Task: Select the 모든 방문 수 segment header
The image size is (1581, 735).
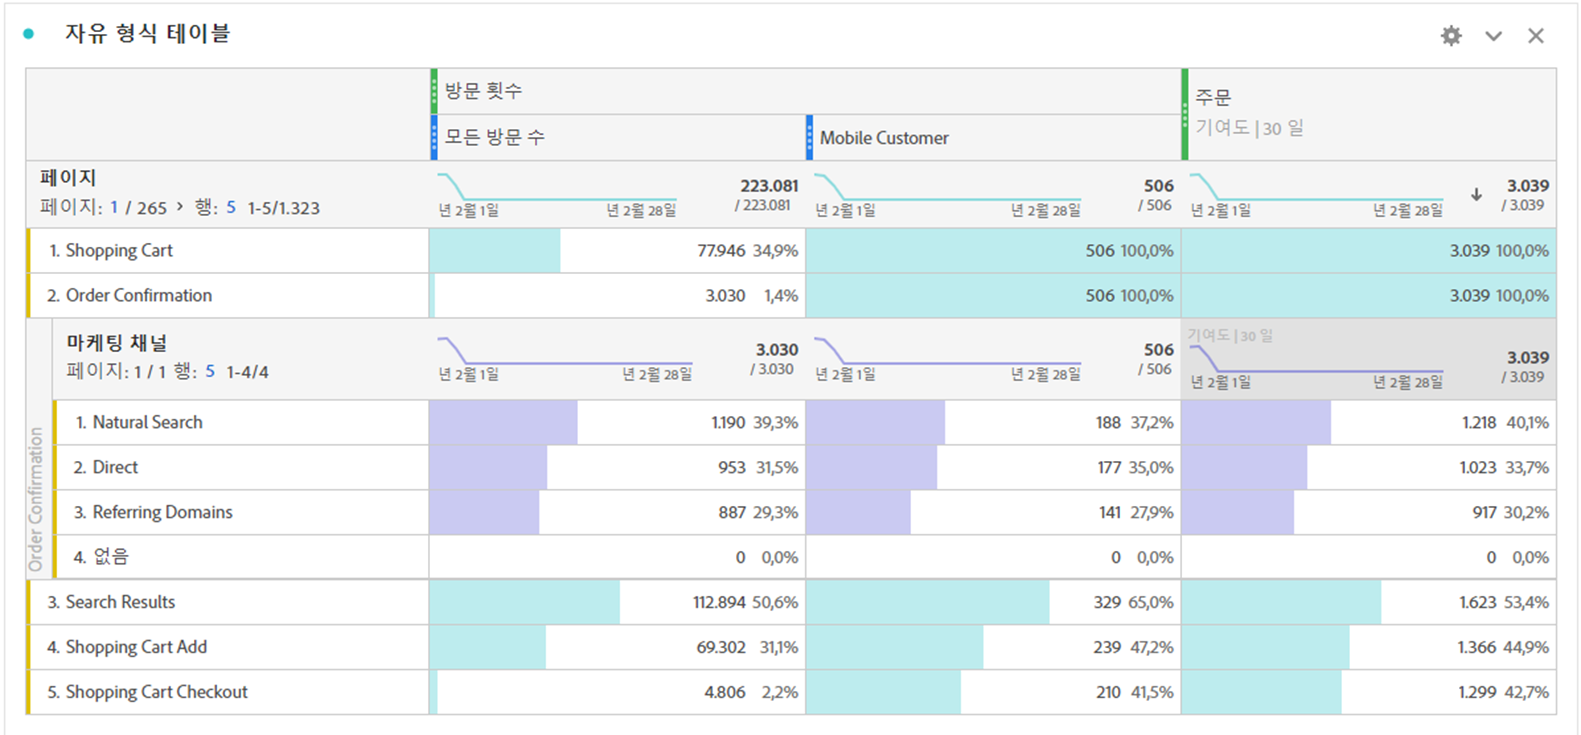Action: click(618, 137)
